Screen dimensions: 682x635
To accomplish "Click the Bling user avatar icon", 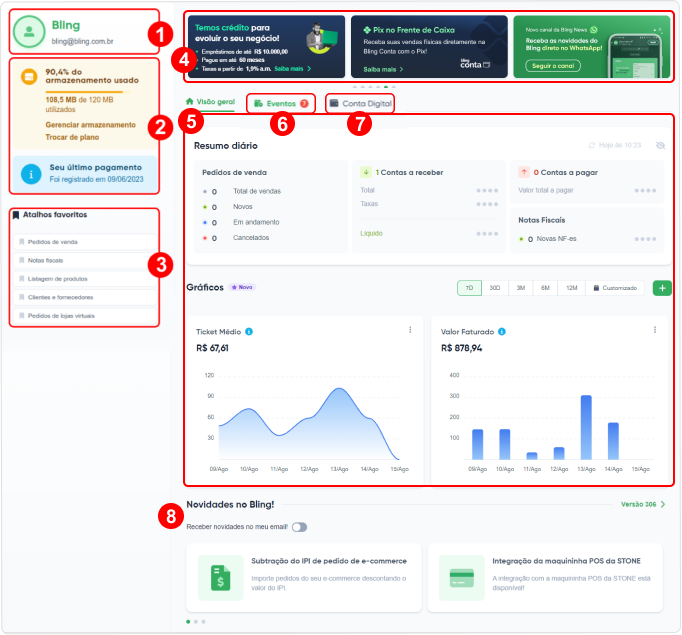I will 29,32.
